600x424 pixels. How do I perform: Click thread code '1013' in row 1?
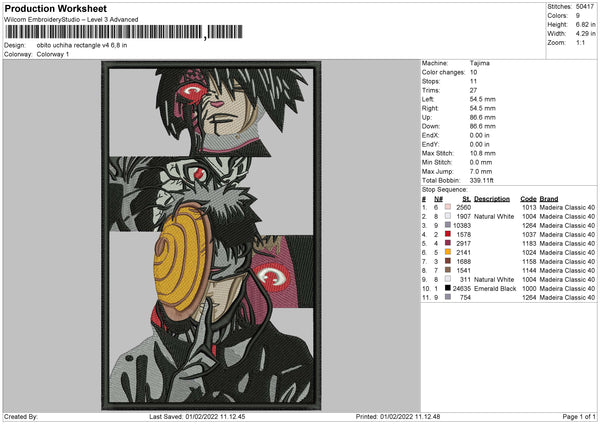(x=529, y=207)
